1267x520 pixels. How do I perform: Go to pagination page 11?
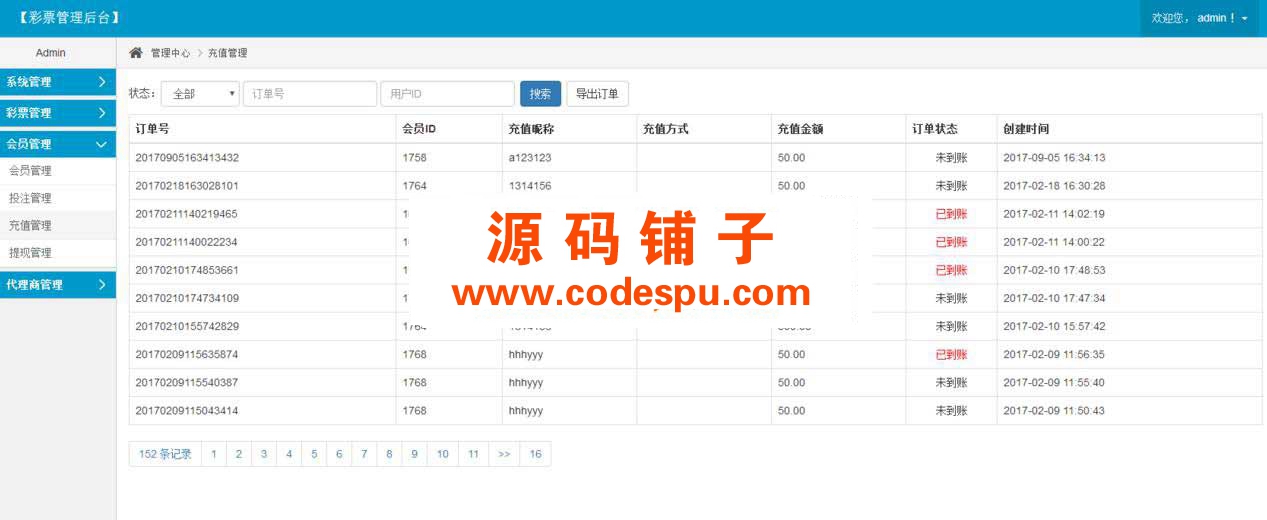[x=473, y=454]
